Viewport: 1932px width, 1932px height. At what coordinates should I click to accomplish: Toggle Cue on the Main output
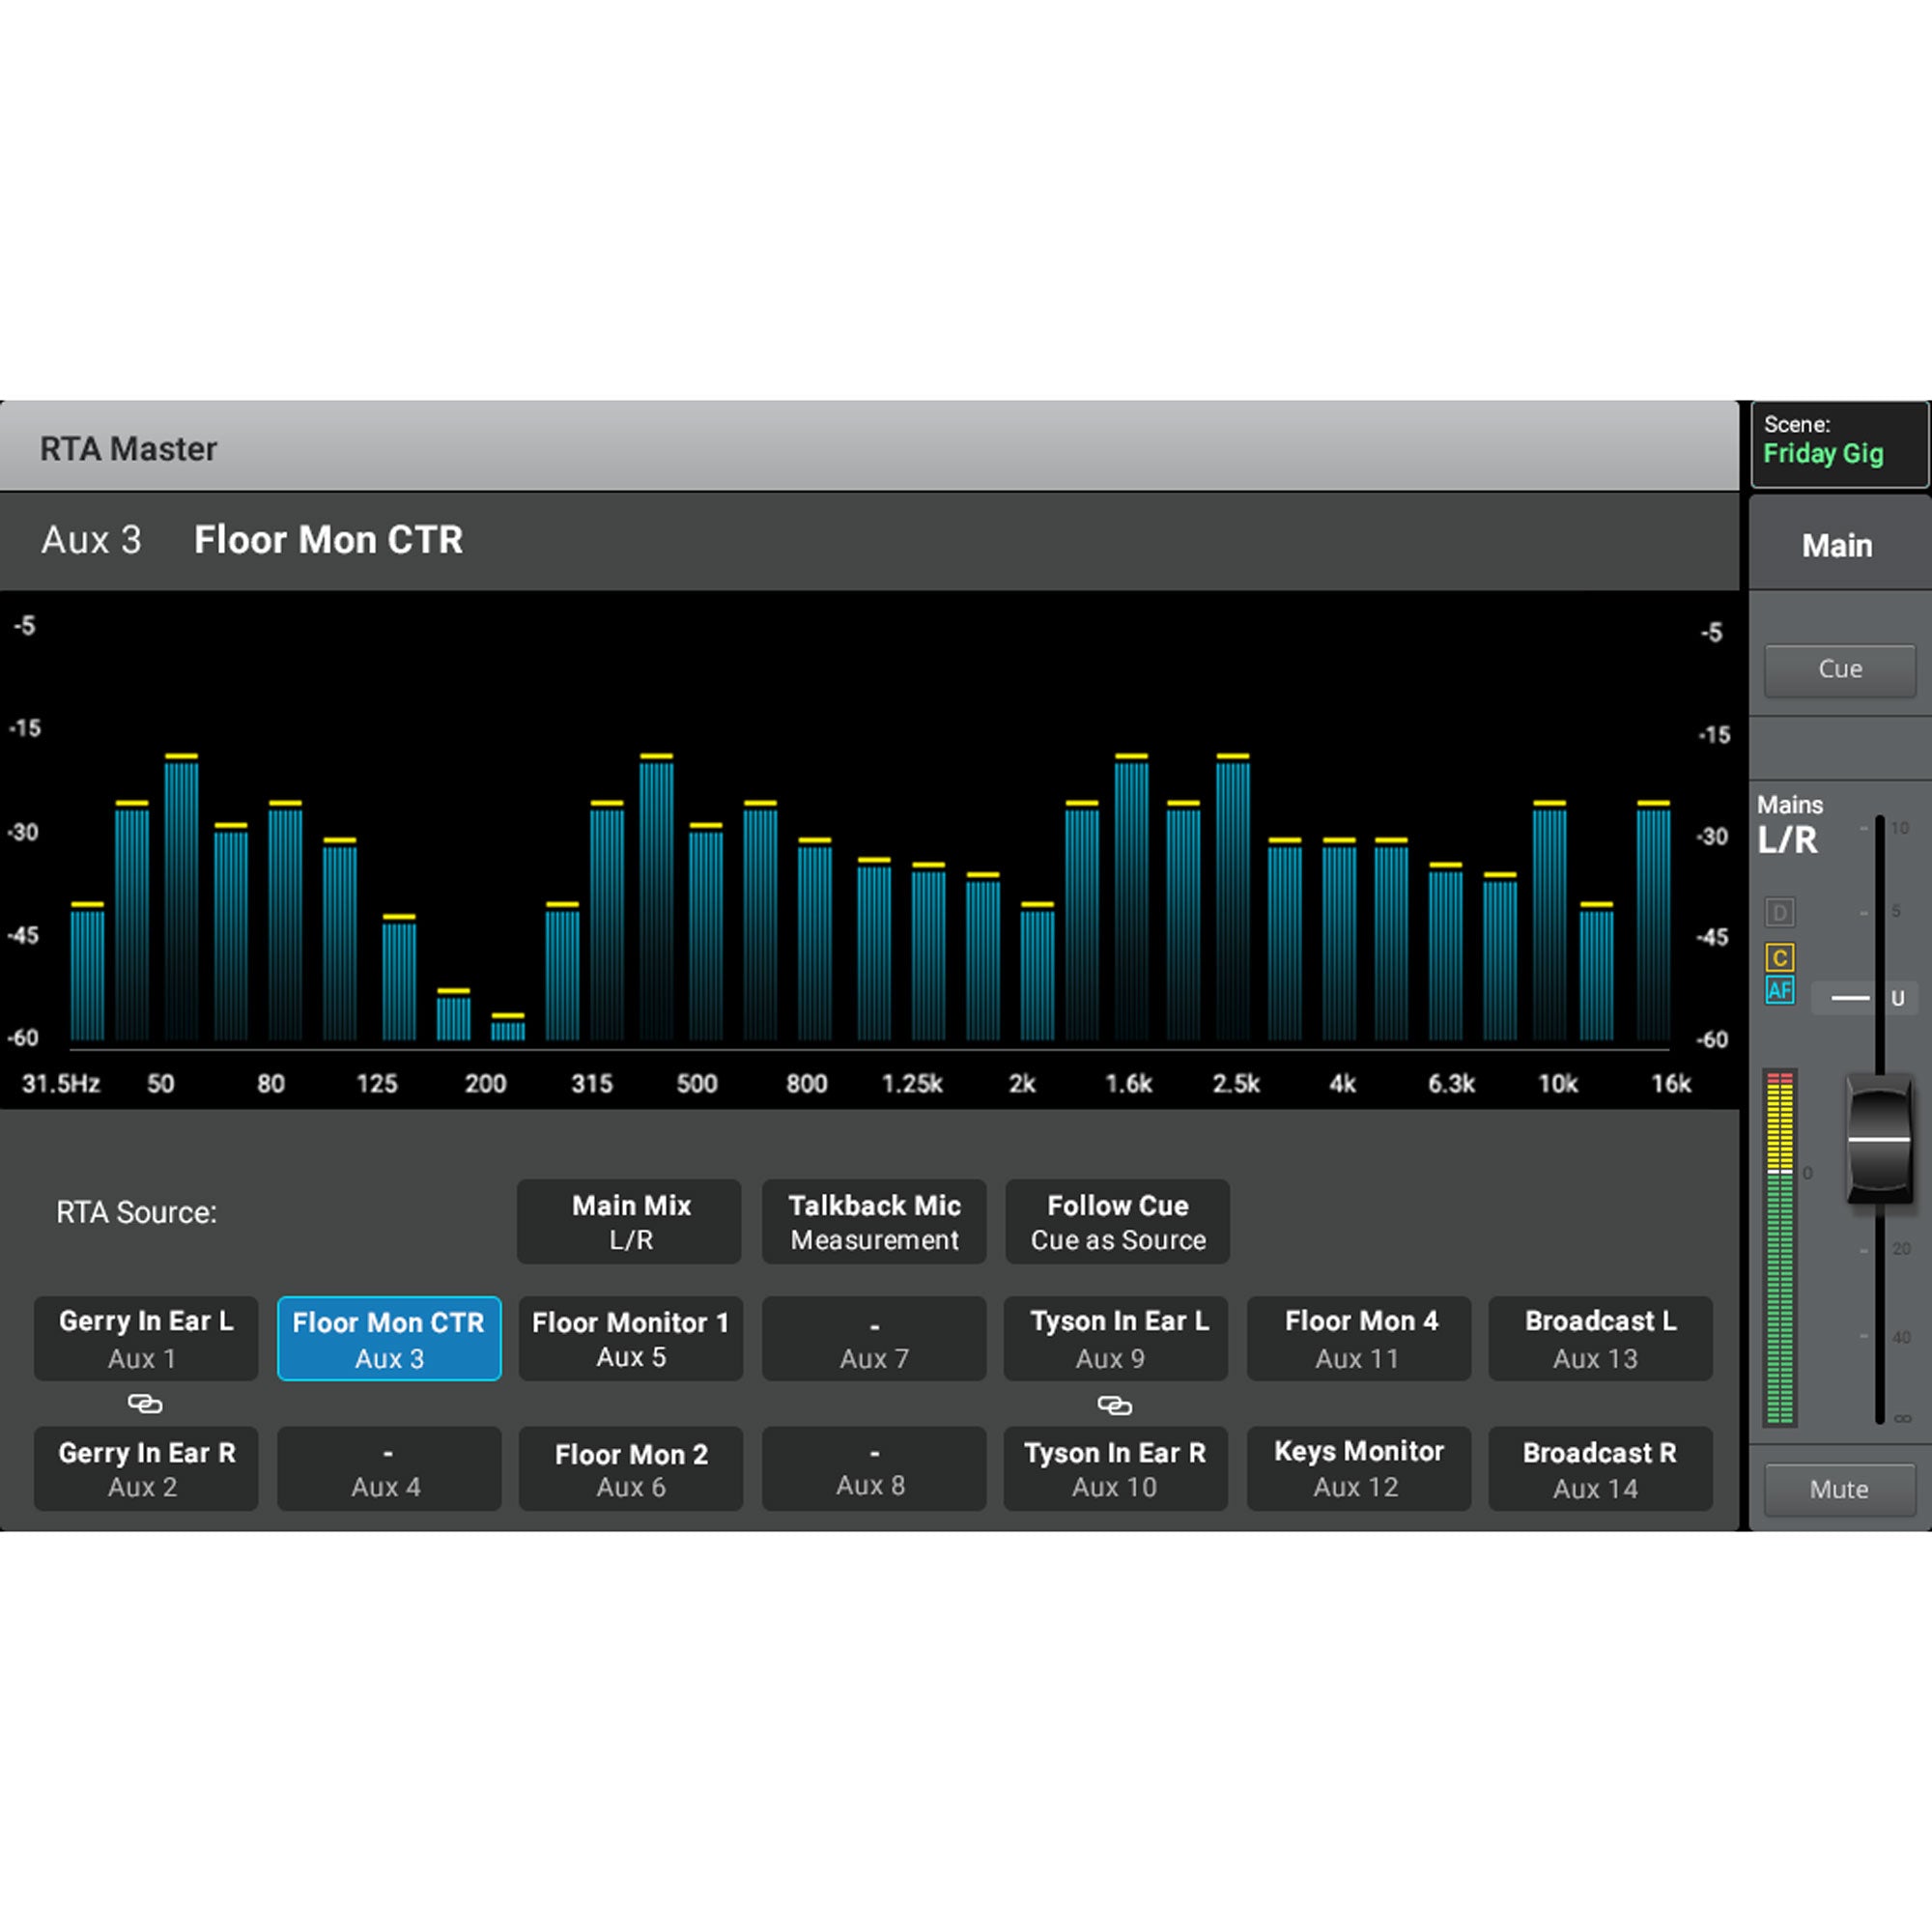click(1839, 669)
